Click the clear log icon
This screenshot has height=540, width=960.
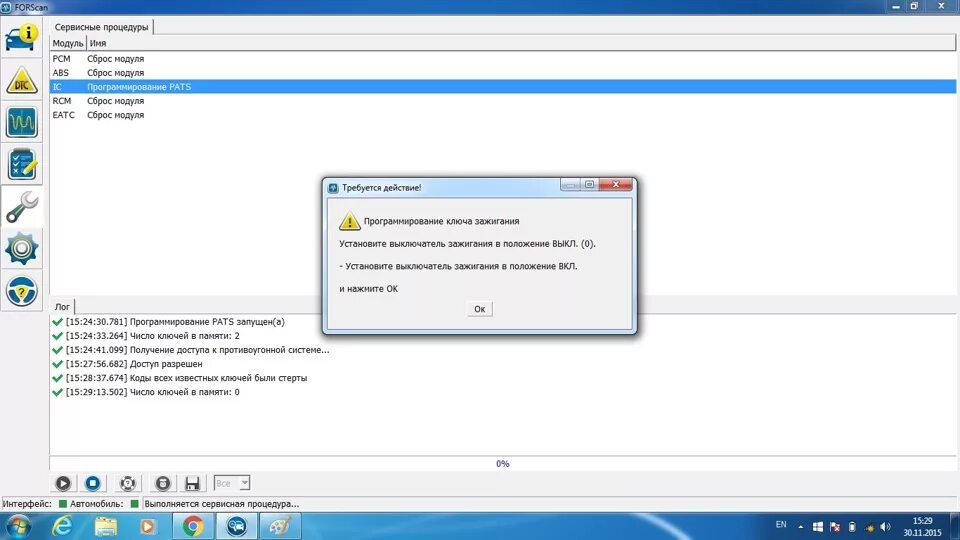point(162,483)
